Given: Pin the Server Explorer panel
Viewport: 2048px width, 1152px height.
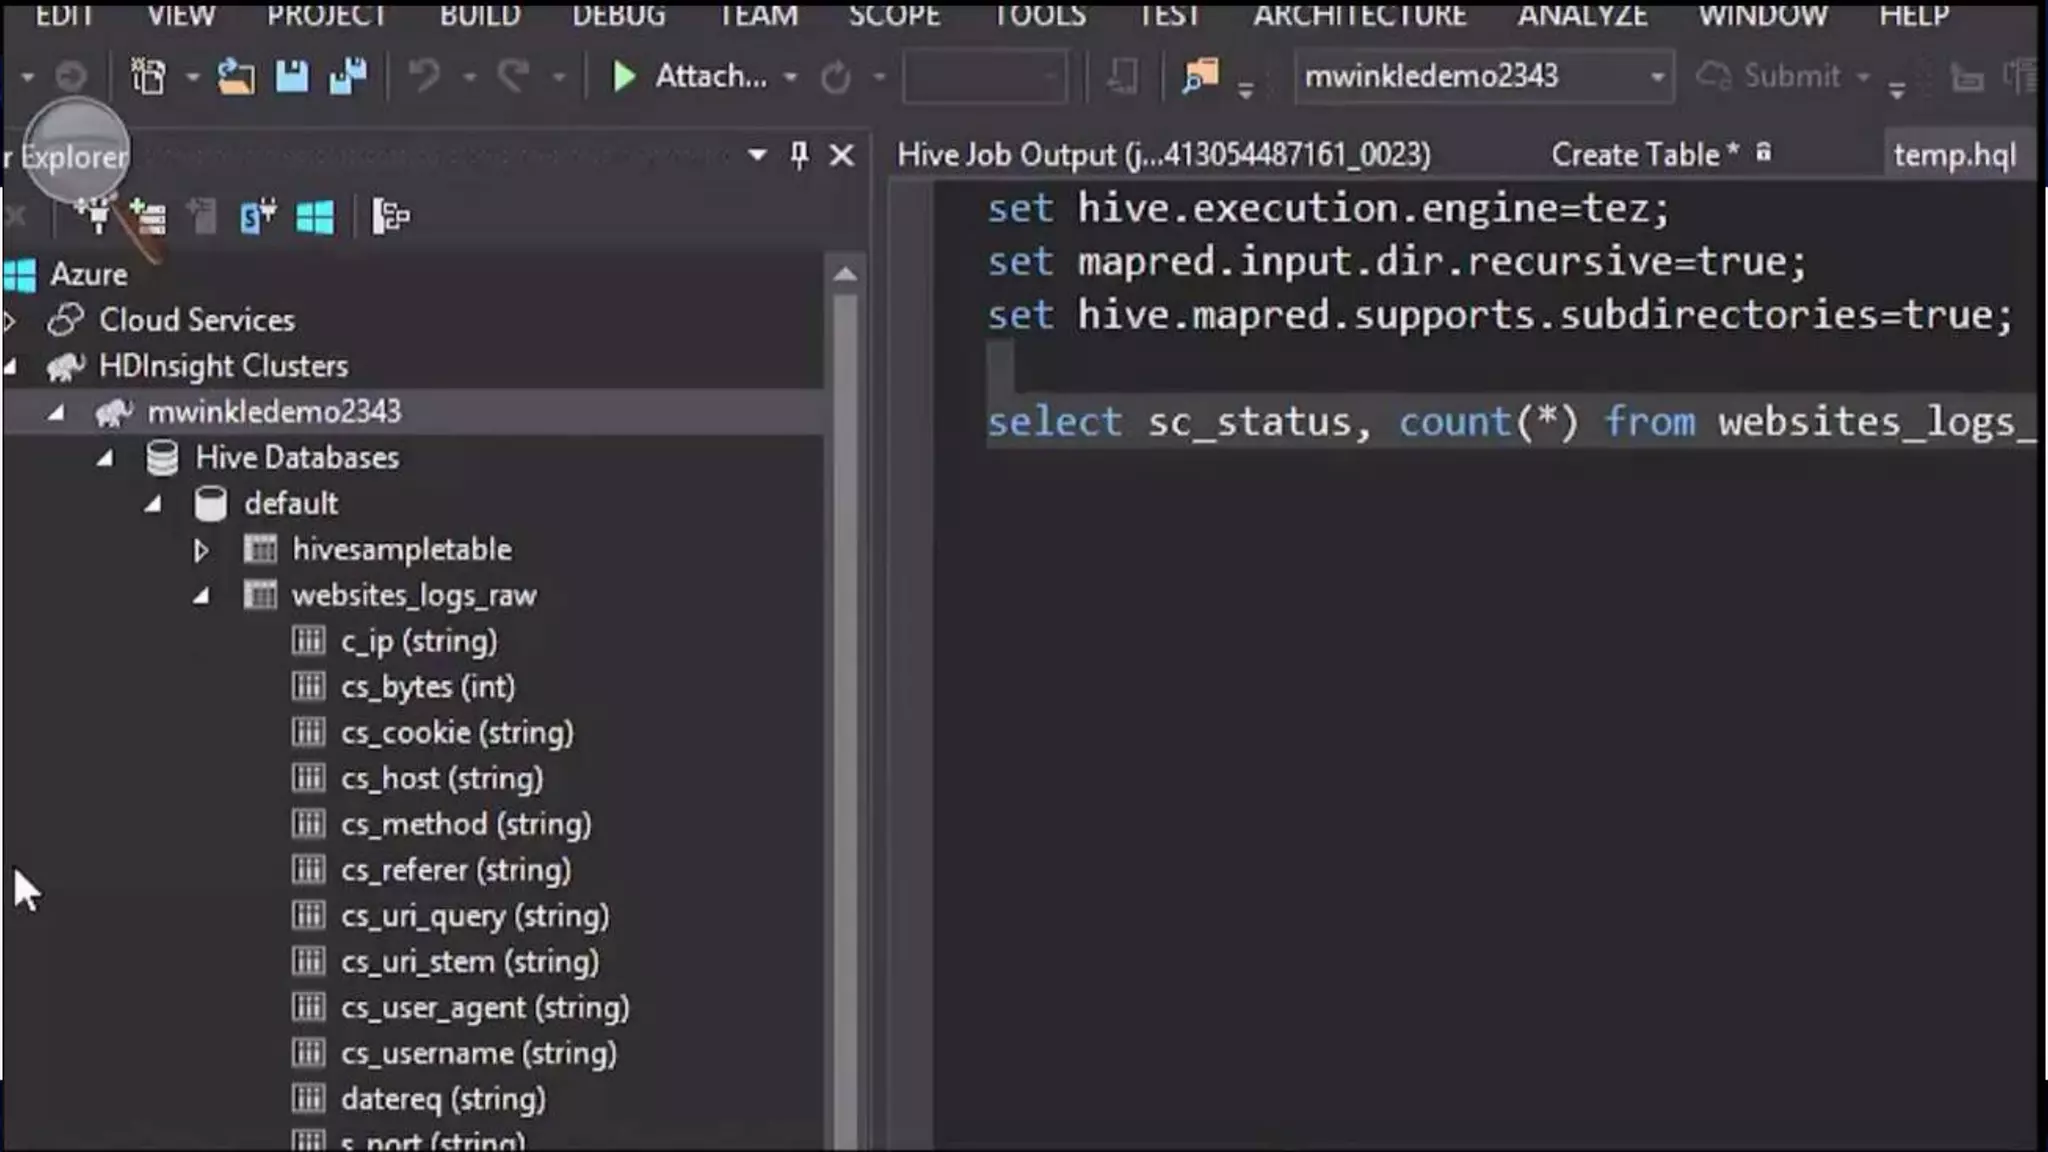Looking at the screenshot, I should coord(799,154).
